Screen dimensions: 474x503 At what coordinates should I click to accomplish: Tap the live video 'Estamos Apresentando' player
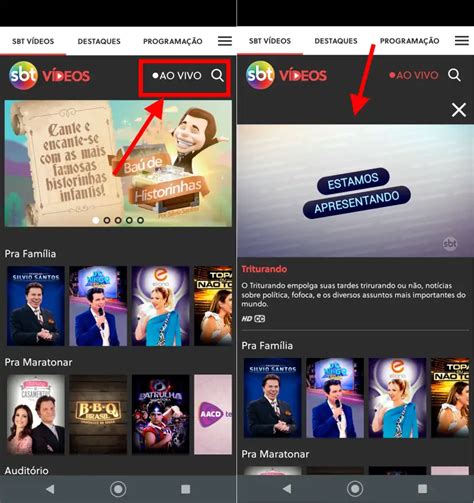(x=355, y=191)
